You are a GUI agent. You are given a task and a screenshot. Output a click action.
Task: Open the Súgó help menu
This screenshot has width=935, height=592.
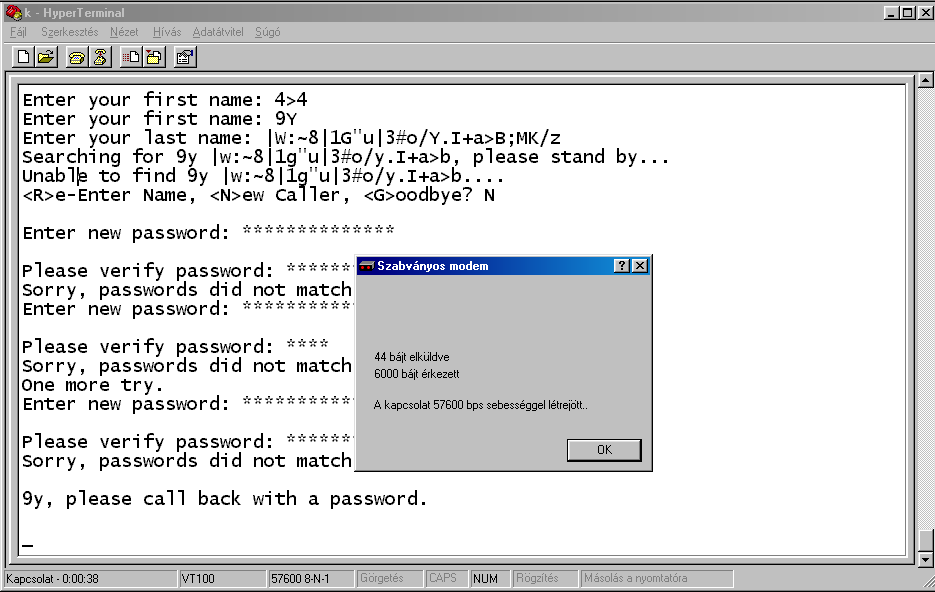pyautogui.click(x=267, y=32)
